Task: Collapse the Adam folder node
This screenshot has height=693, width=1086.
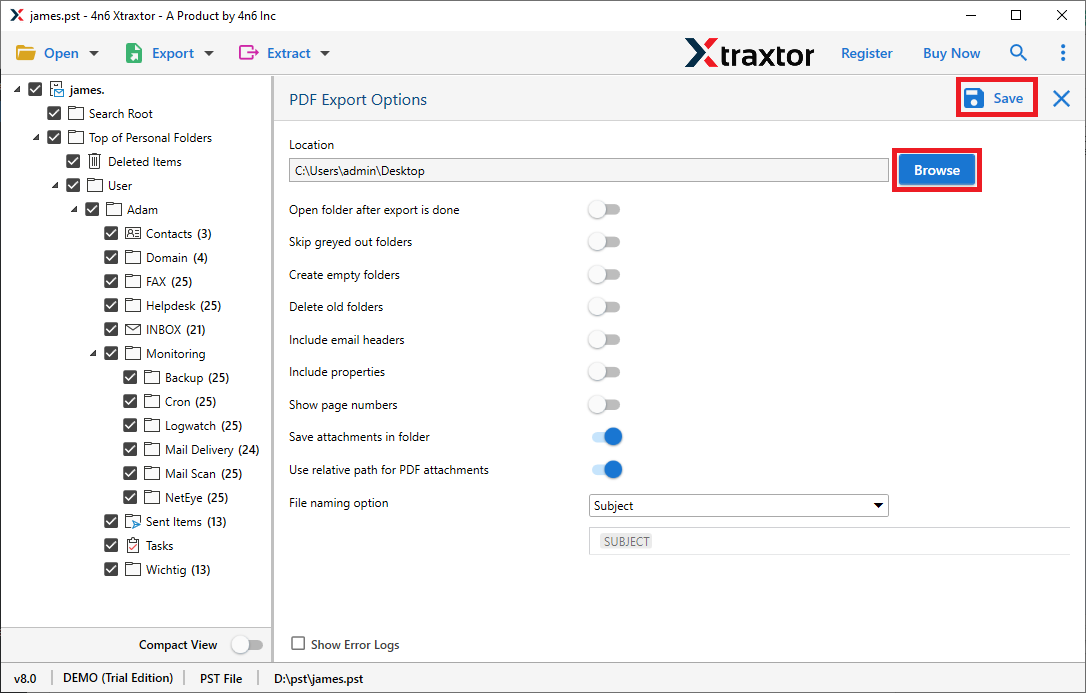Action: [74, 210]
